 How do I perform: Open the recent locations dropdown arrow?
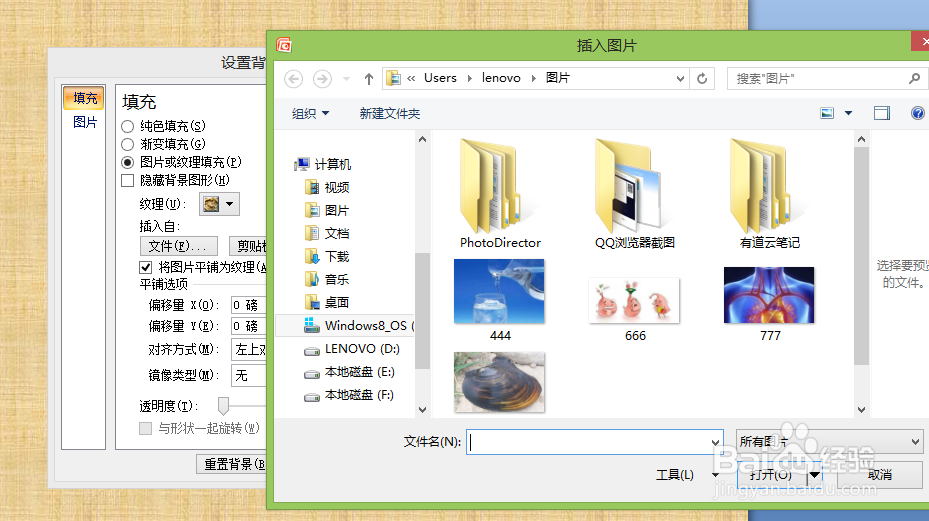coord(347,79)
